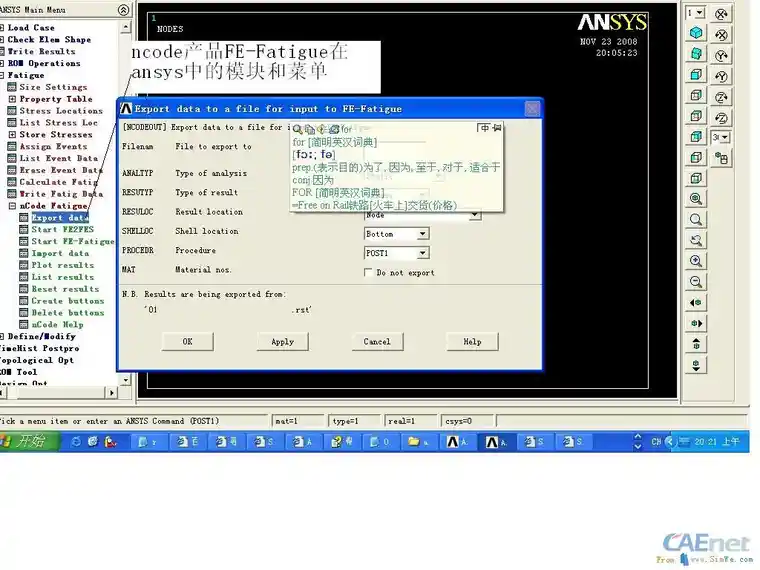Click Help in Export data dialog
This screenshot has height=570, width=760.
pyautogui.click(x=472, y=342)
